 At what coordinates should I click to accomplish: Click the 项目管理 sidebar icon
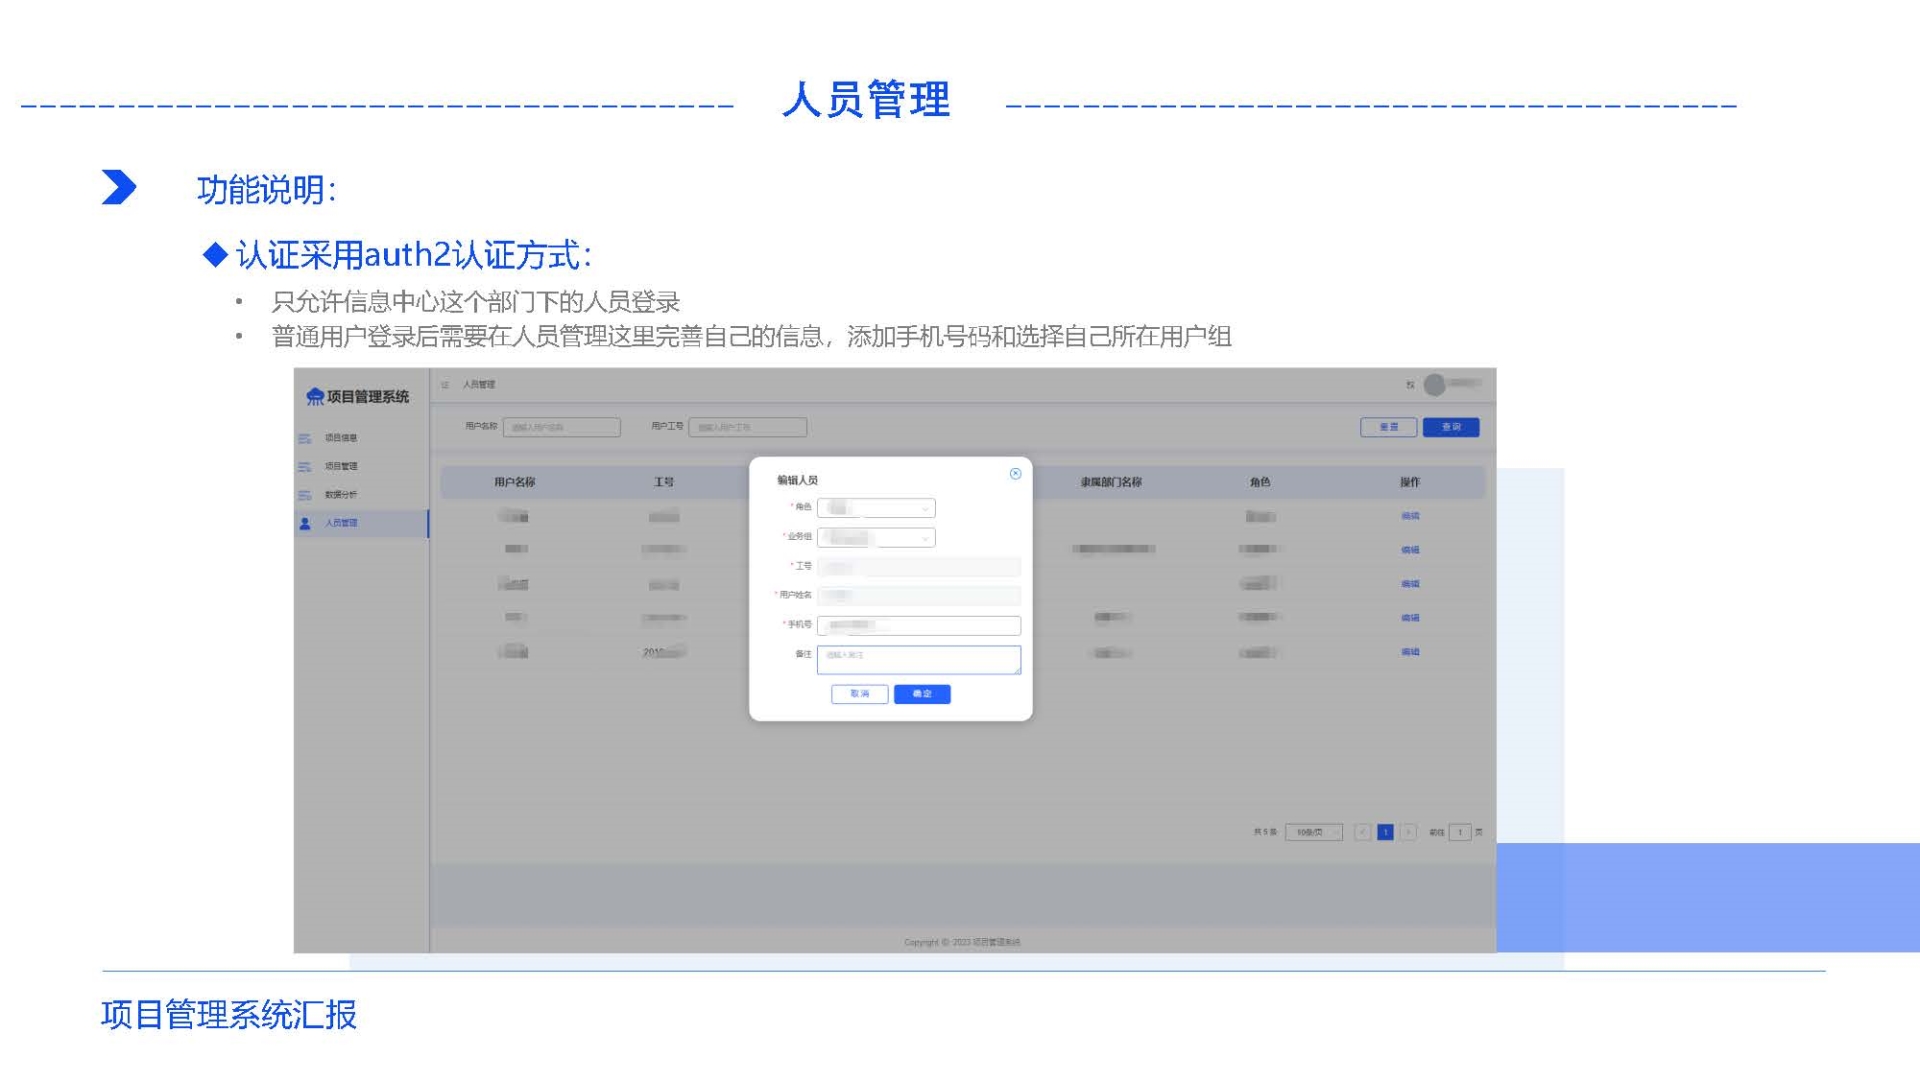click(305, 467)
